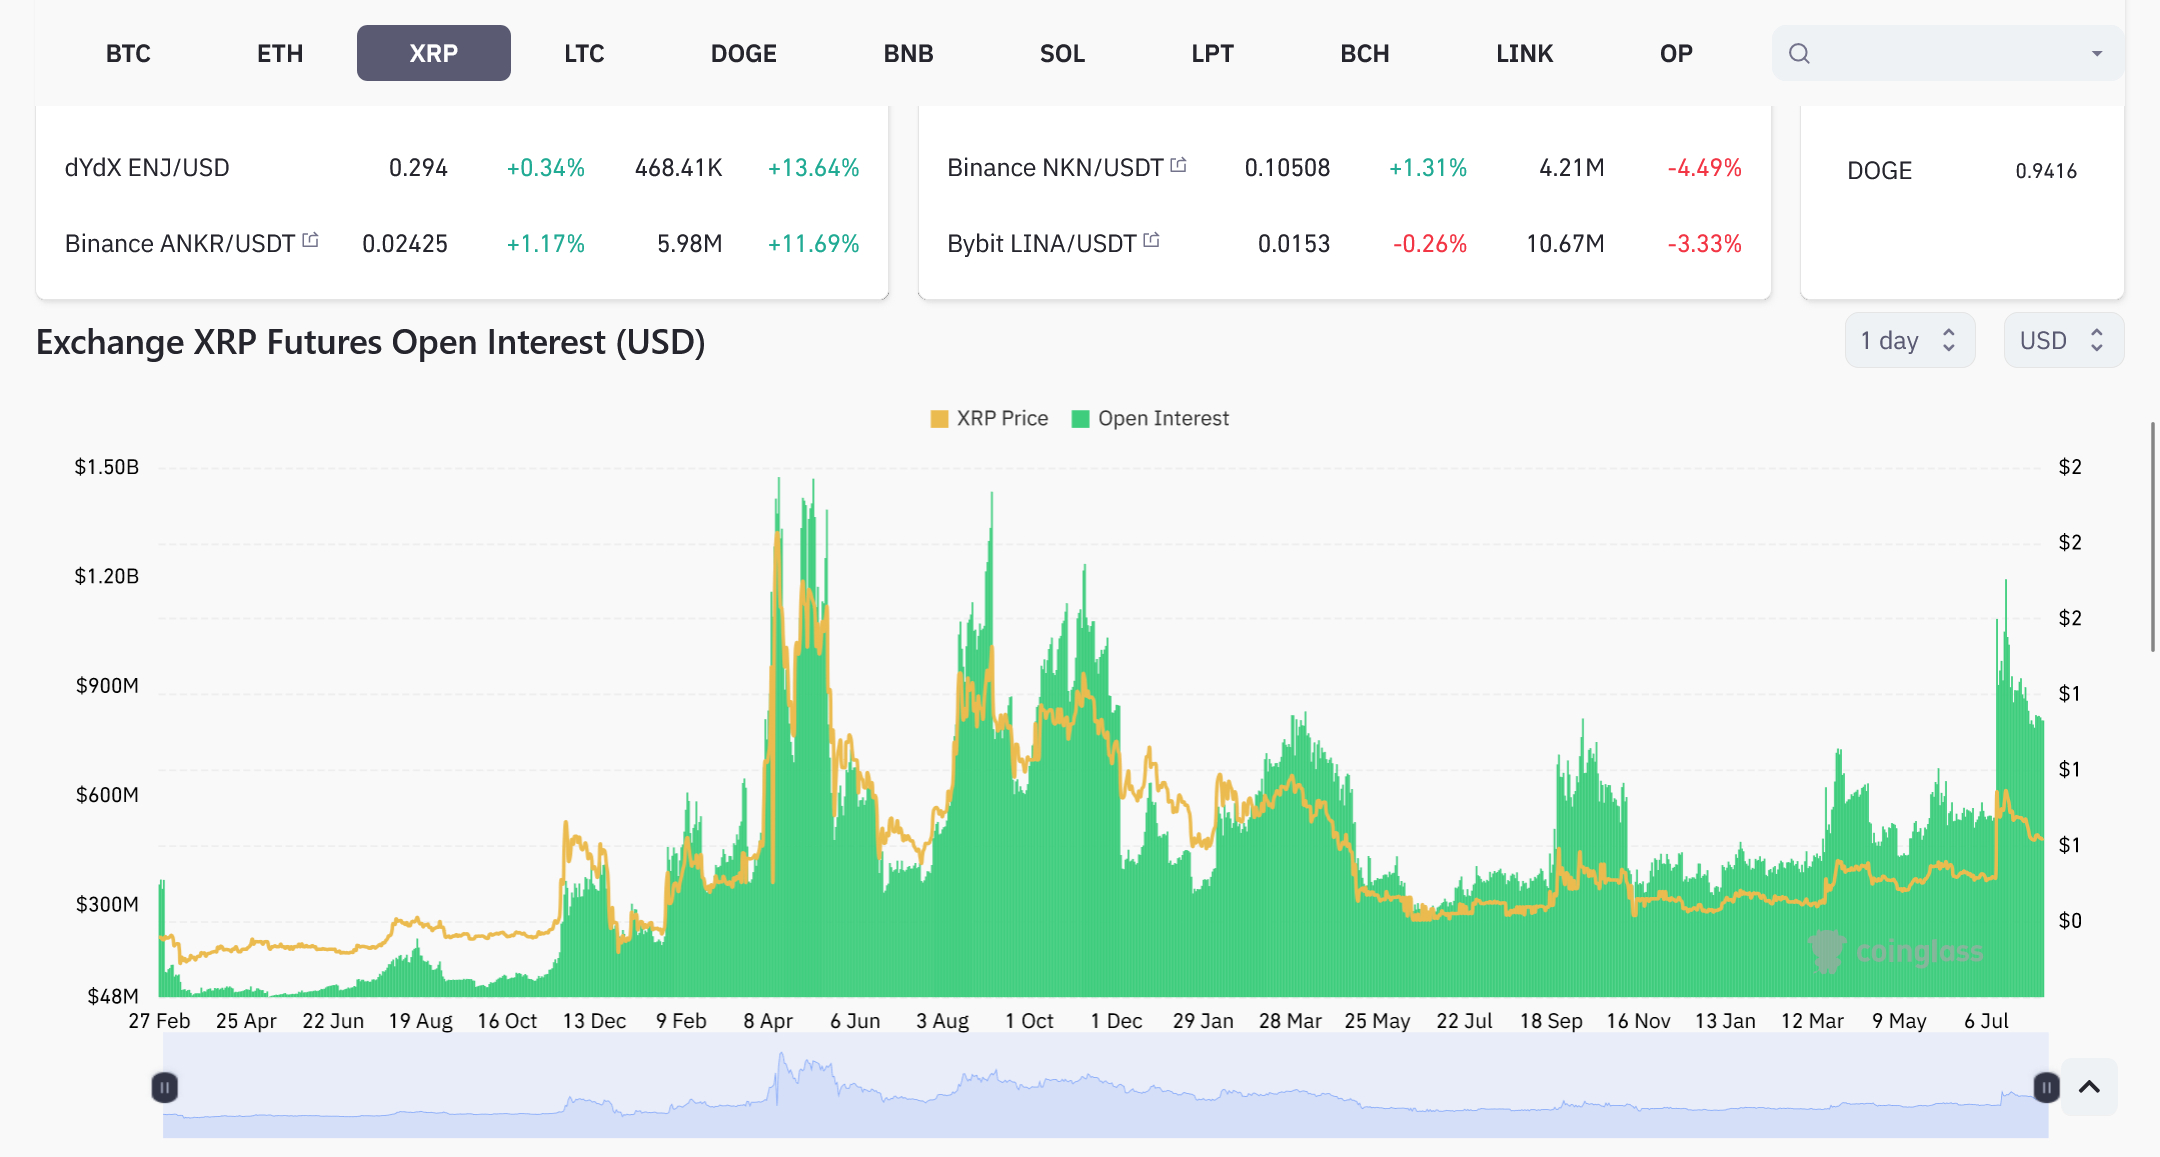Choose the LPT coin tab
The height and width of the screenshot is (1157, 2160).
1212,53
